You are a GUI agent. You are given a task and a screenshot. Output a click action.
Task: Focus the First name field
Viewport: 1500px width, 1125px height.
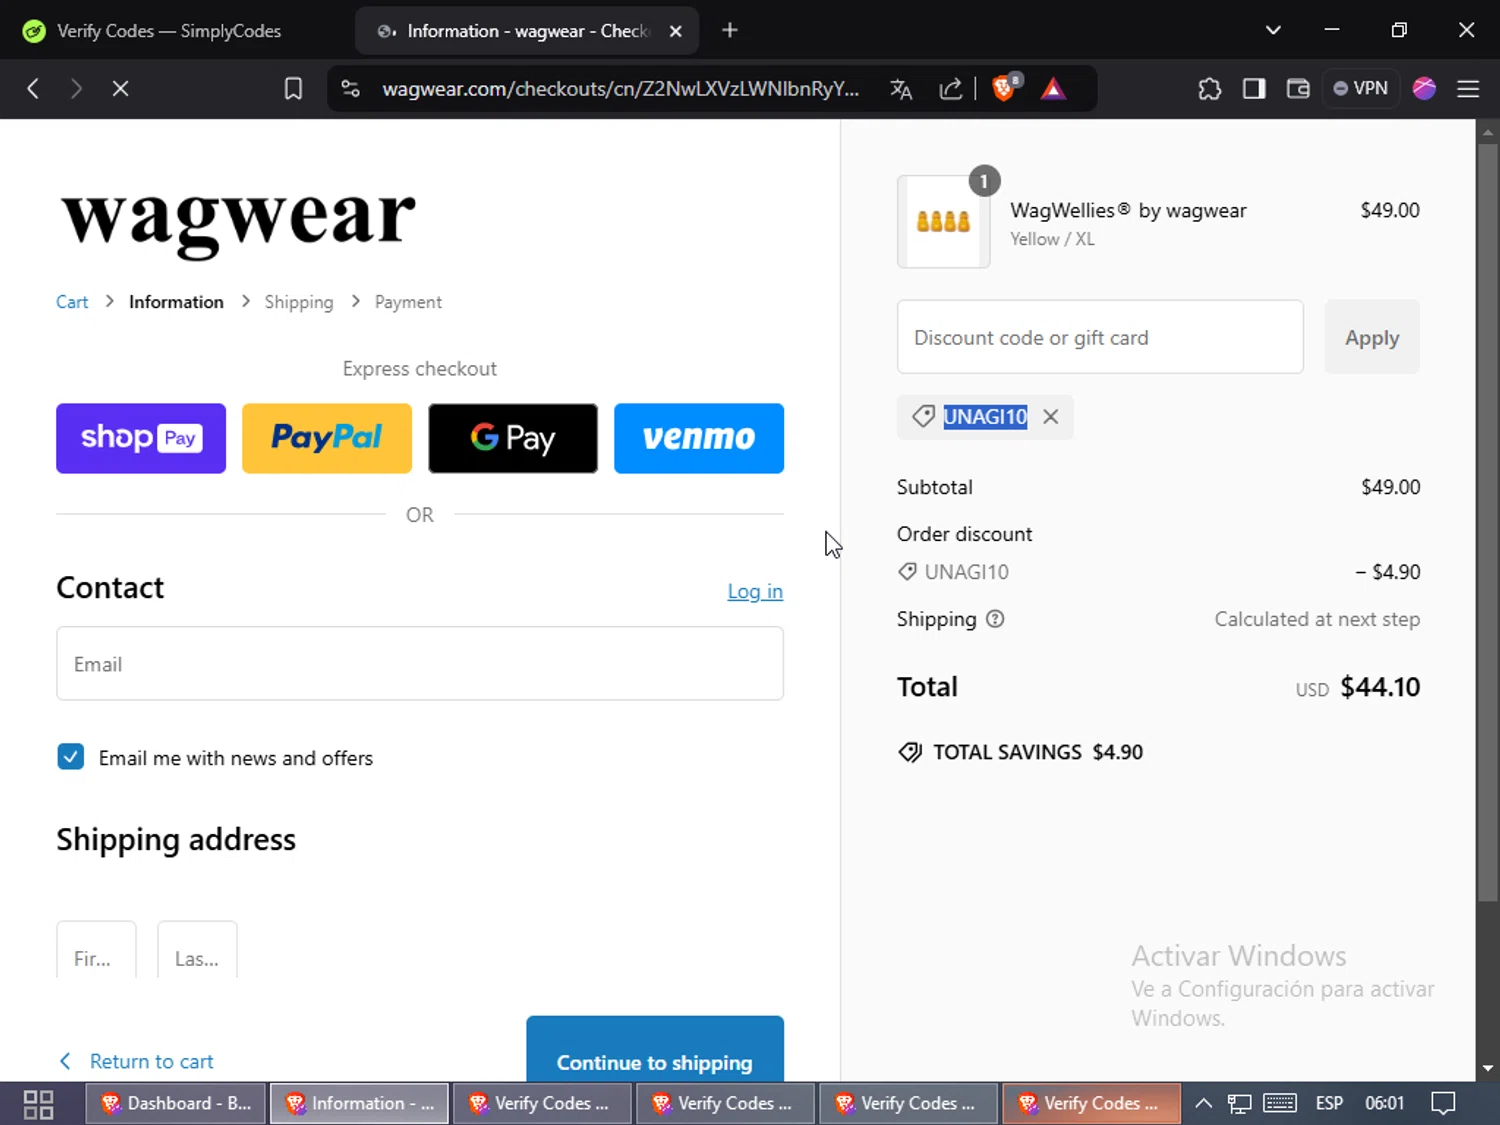pos(96,949)
